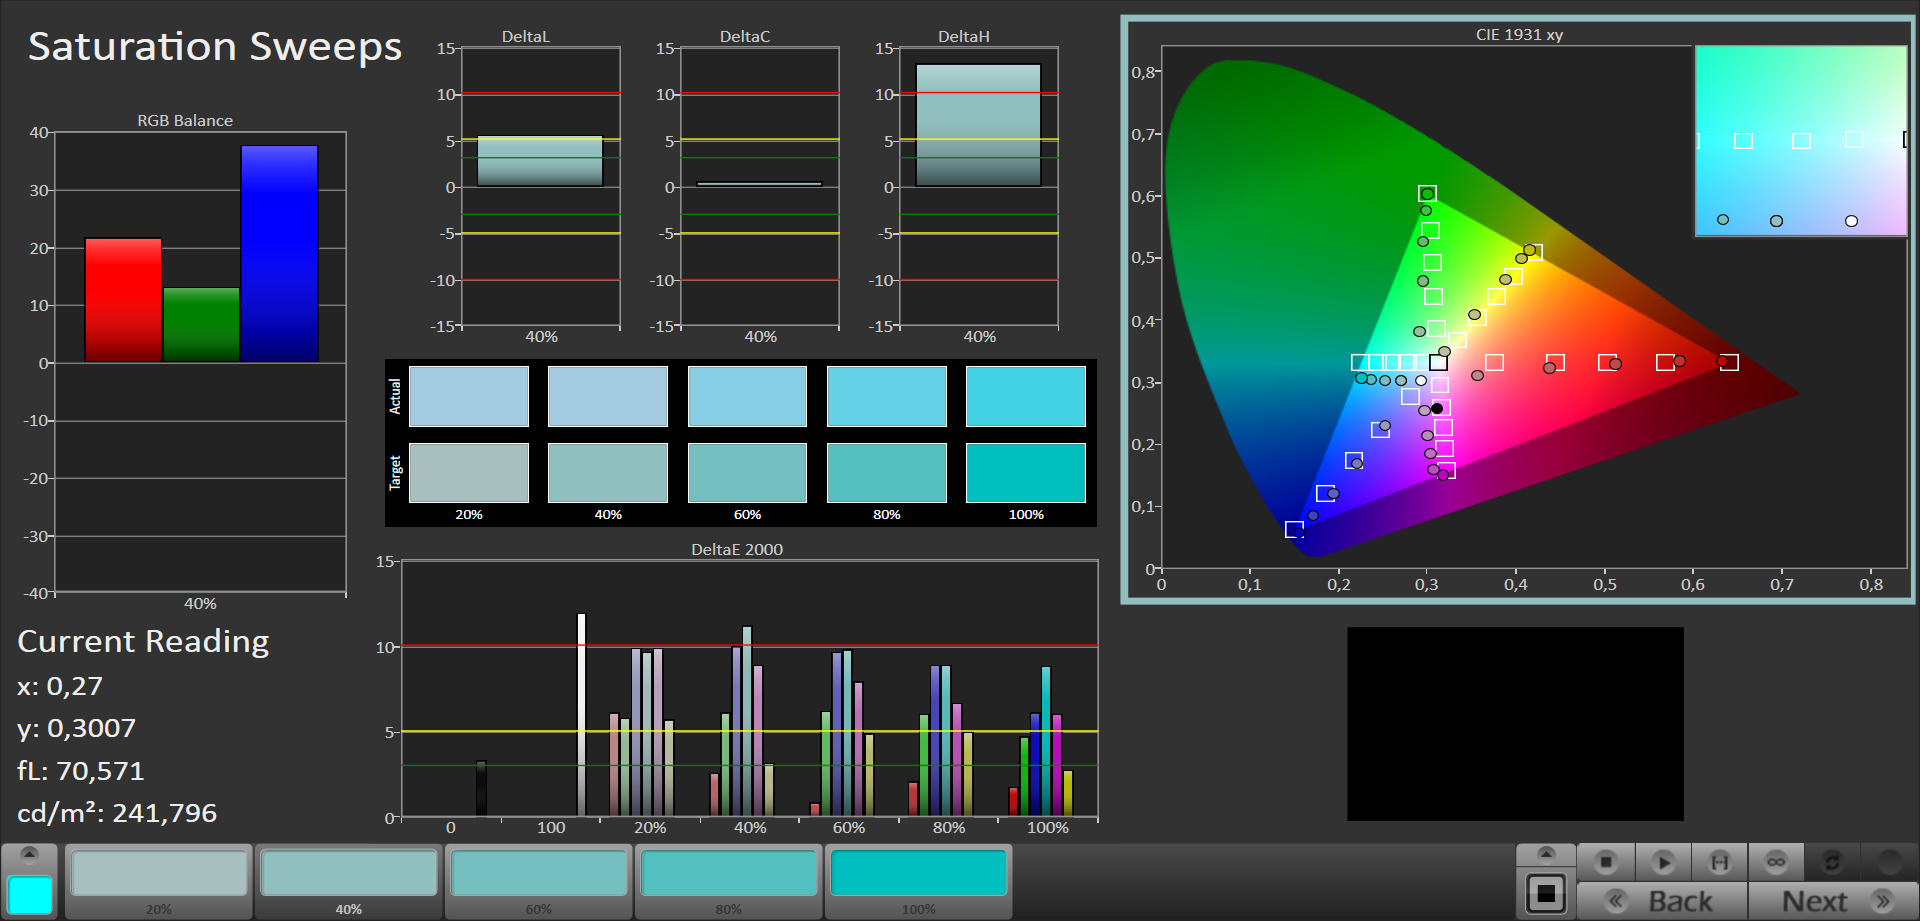Click the DeltaC chart title

[745, 36]
